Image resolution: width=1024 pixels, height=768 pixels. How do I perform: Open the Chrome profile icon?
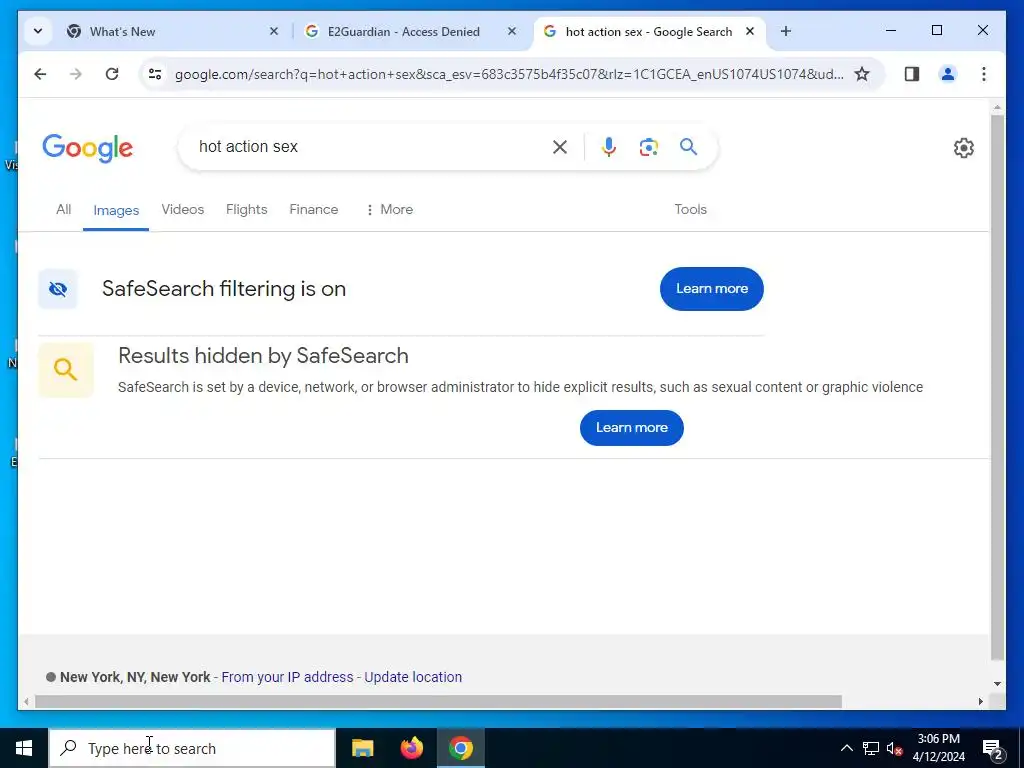click(x=948, y=74)
